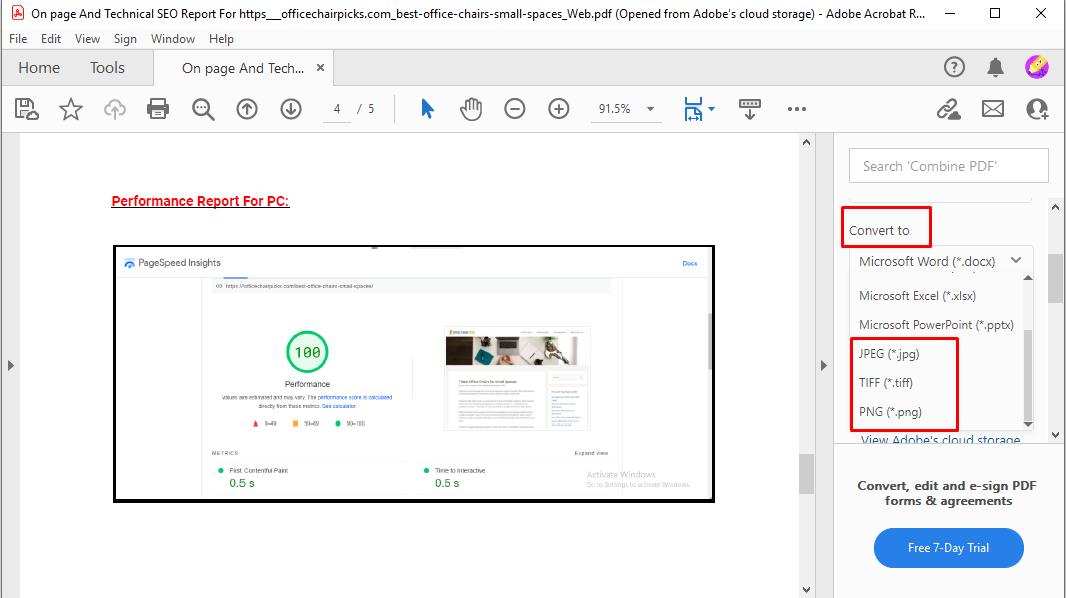
Task: Go to next page with down arrow
Action: pos(290,108)
